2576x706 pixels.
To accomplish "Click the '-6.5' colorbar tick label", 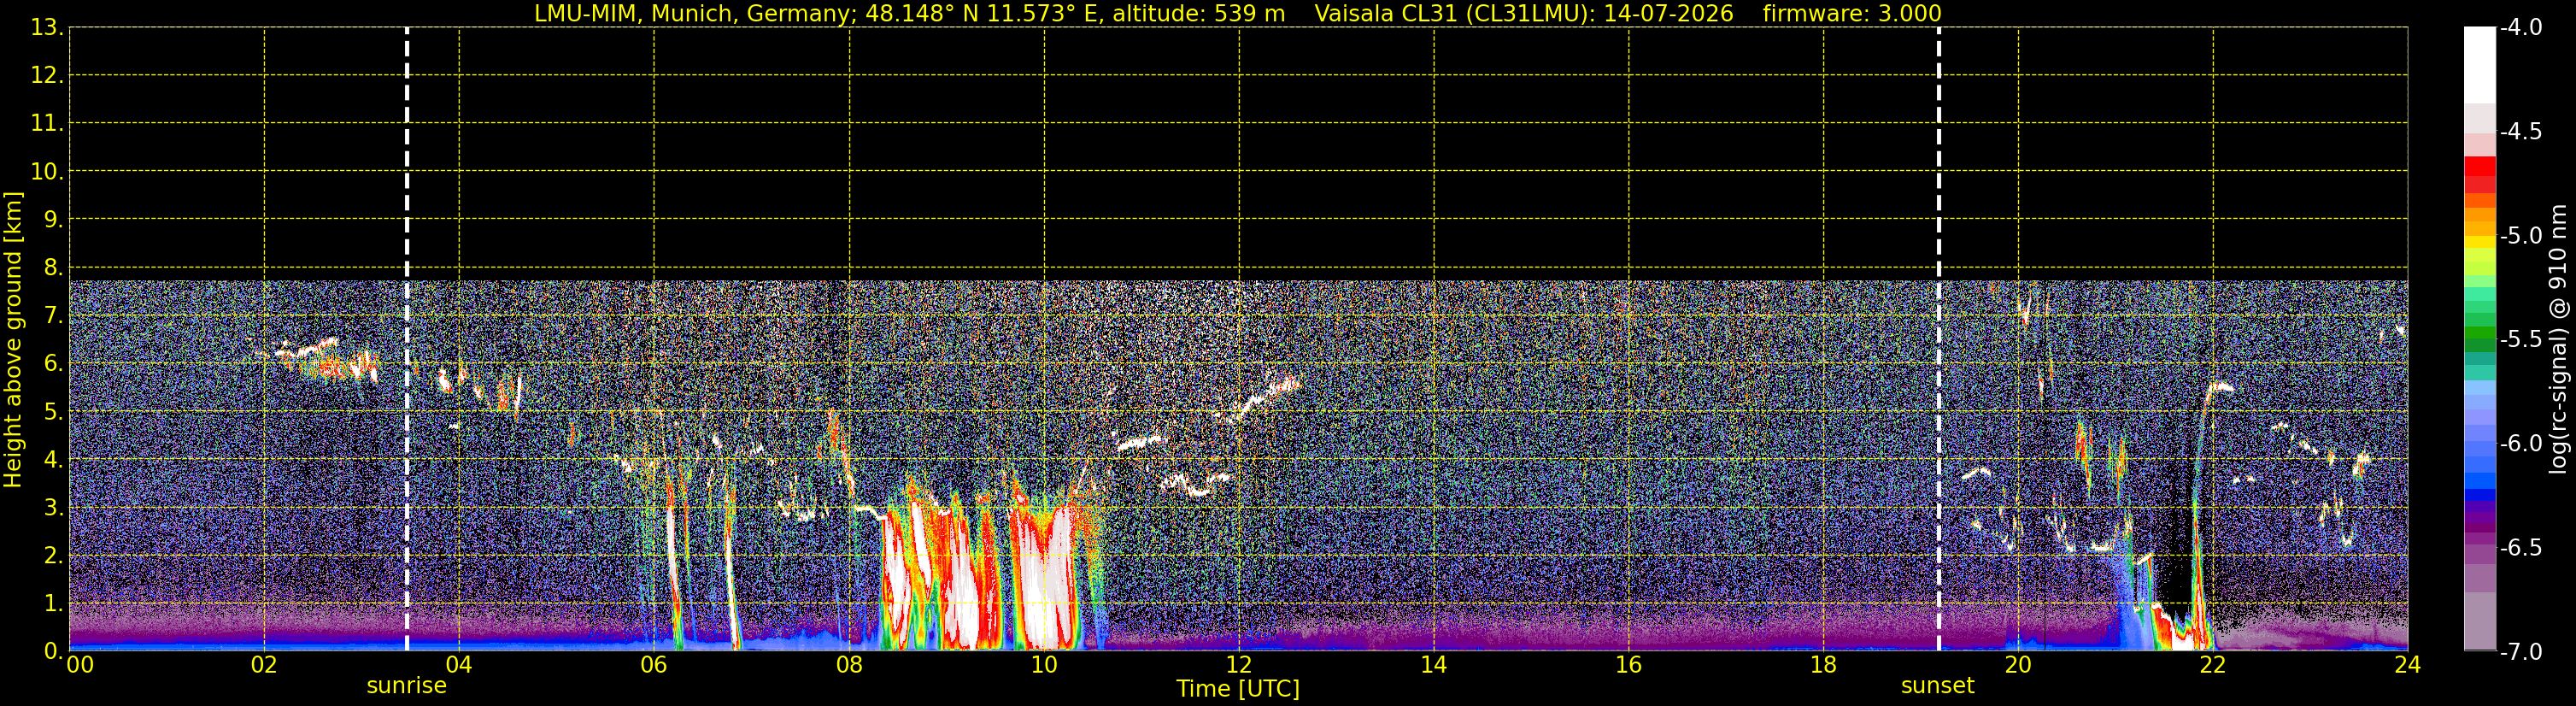I will click(x=2521, y=548).
